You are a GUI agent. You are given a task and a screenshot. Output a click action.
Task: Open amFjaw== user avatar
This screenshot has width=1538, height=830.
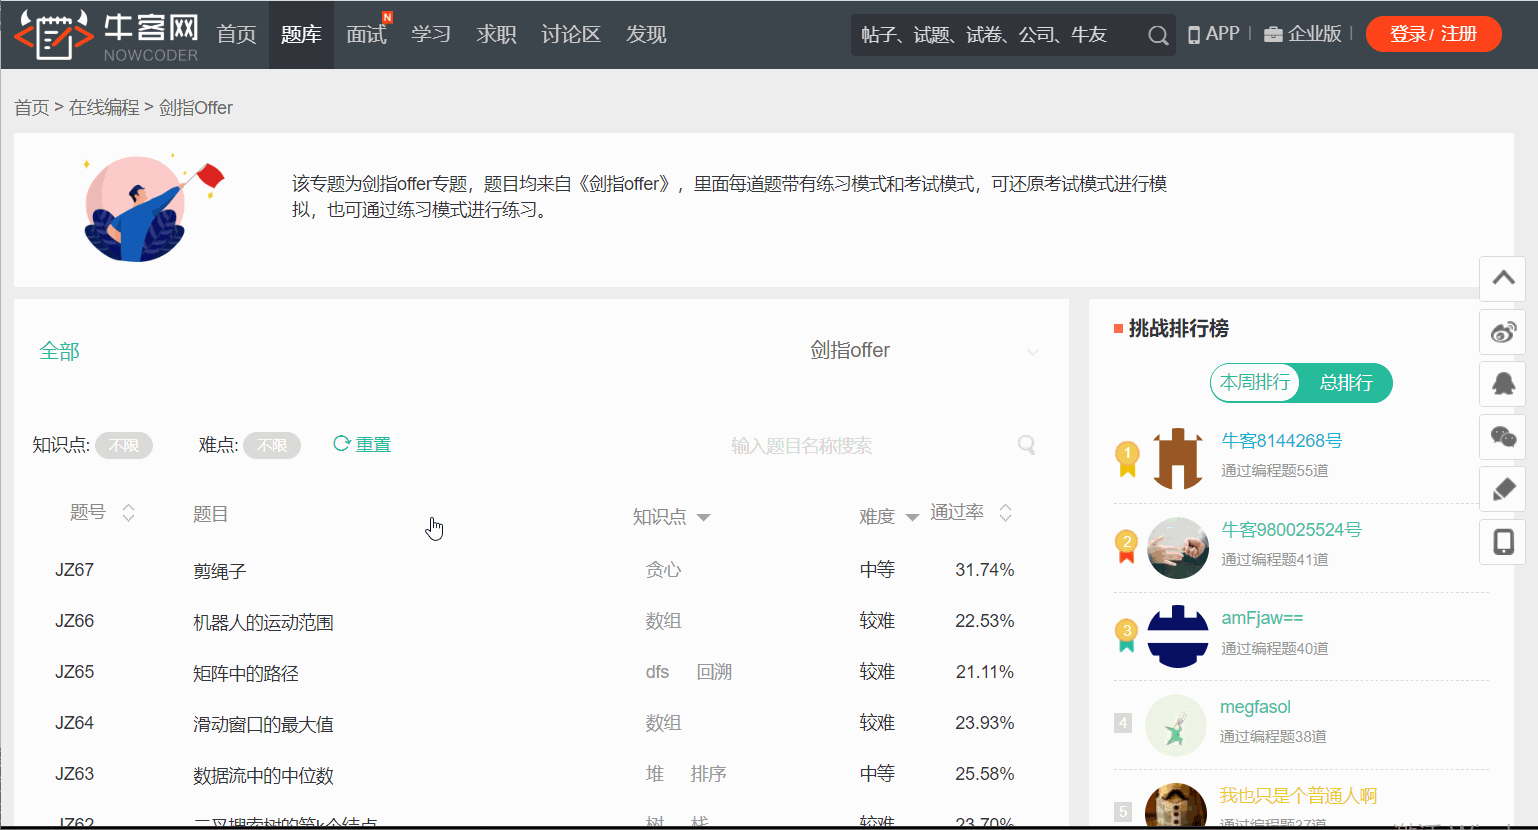pyautogui.click(x=1178, y=636)
